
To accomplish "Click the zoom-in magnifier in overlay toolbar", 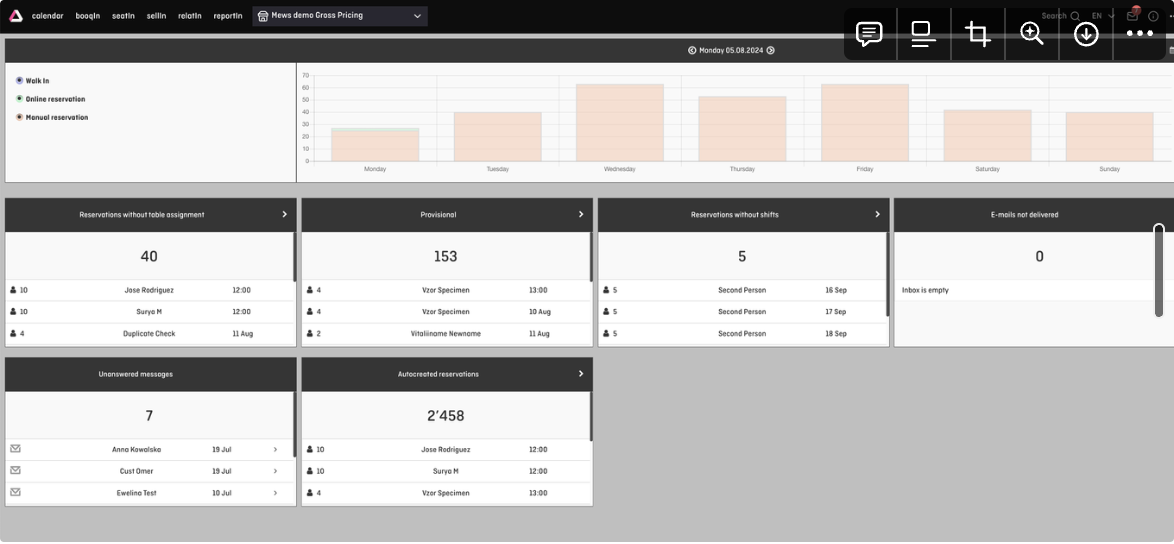I will 1032,34.
